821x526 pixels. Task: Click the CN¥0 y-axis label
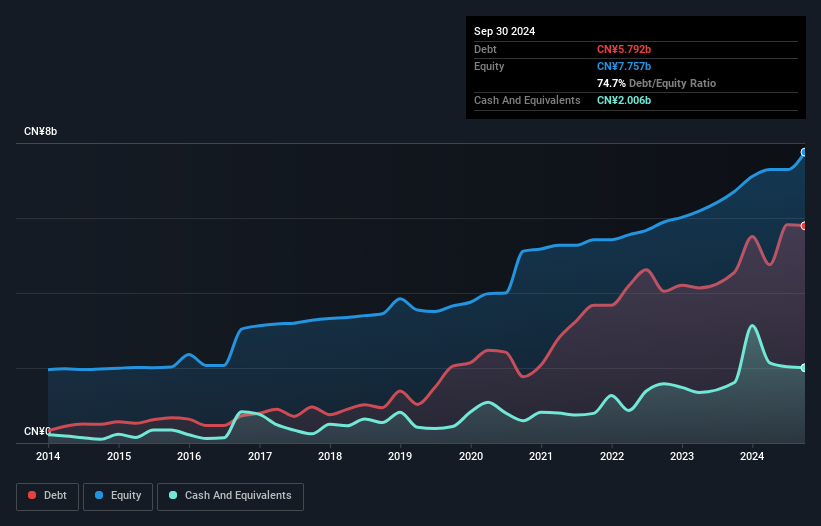point(37,431)
